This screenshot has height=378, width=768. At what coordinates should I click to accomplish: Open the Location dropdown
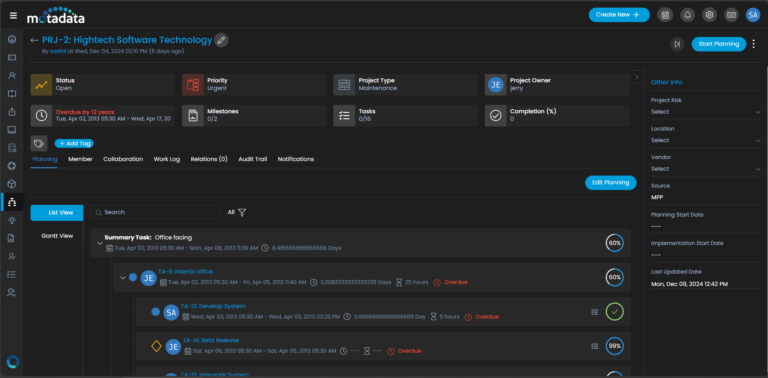[705, 140]
